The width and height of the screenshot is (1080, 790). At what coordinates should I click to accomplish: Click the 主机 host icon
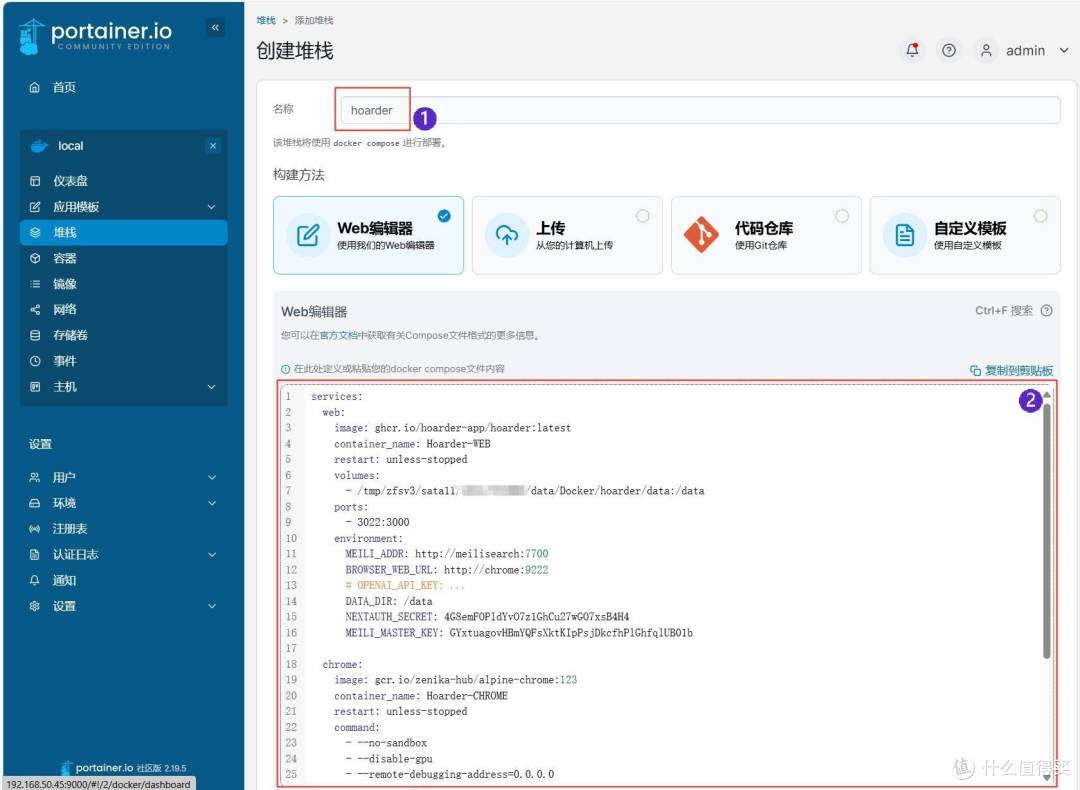(x=35, y=387)
